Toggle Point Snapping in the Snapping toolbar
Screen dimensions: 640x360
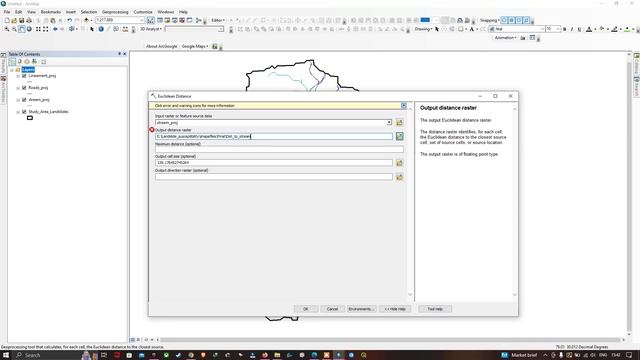504,20
